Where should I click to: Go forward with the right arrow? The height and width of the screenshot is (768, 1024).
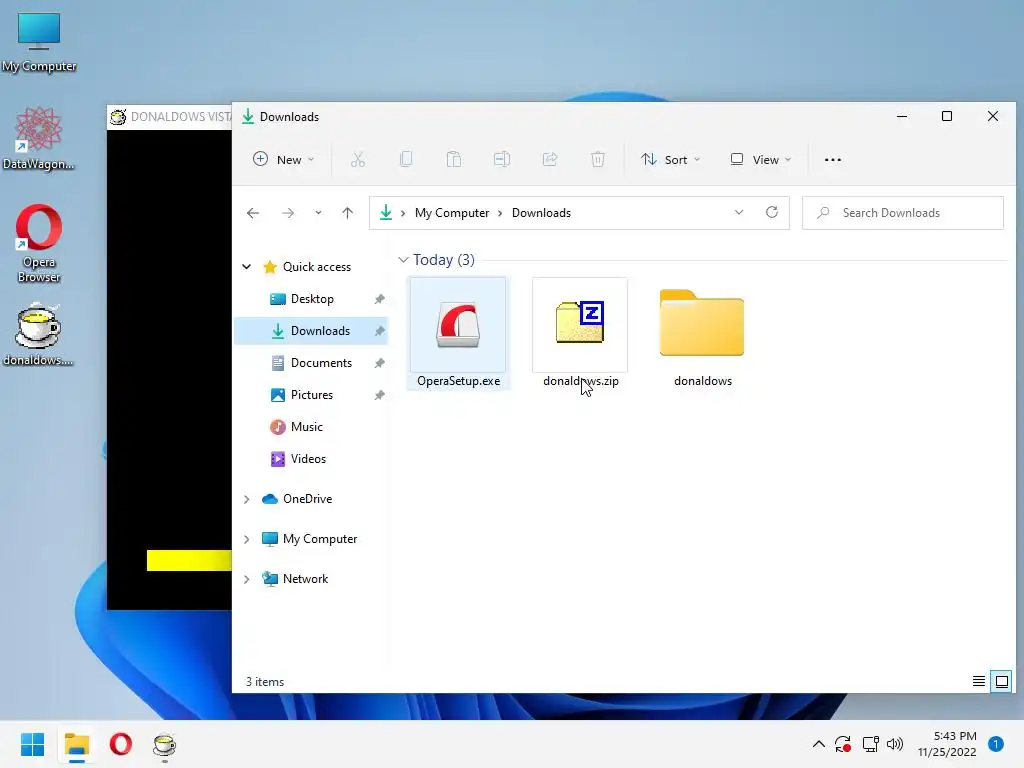tap(287, 213)
